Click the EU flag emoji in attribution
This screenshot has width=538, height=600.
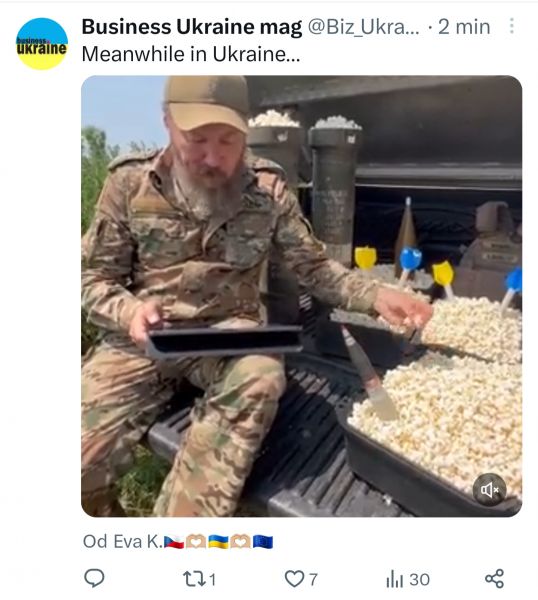coord(263,542)
